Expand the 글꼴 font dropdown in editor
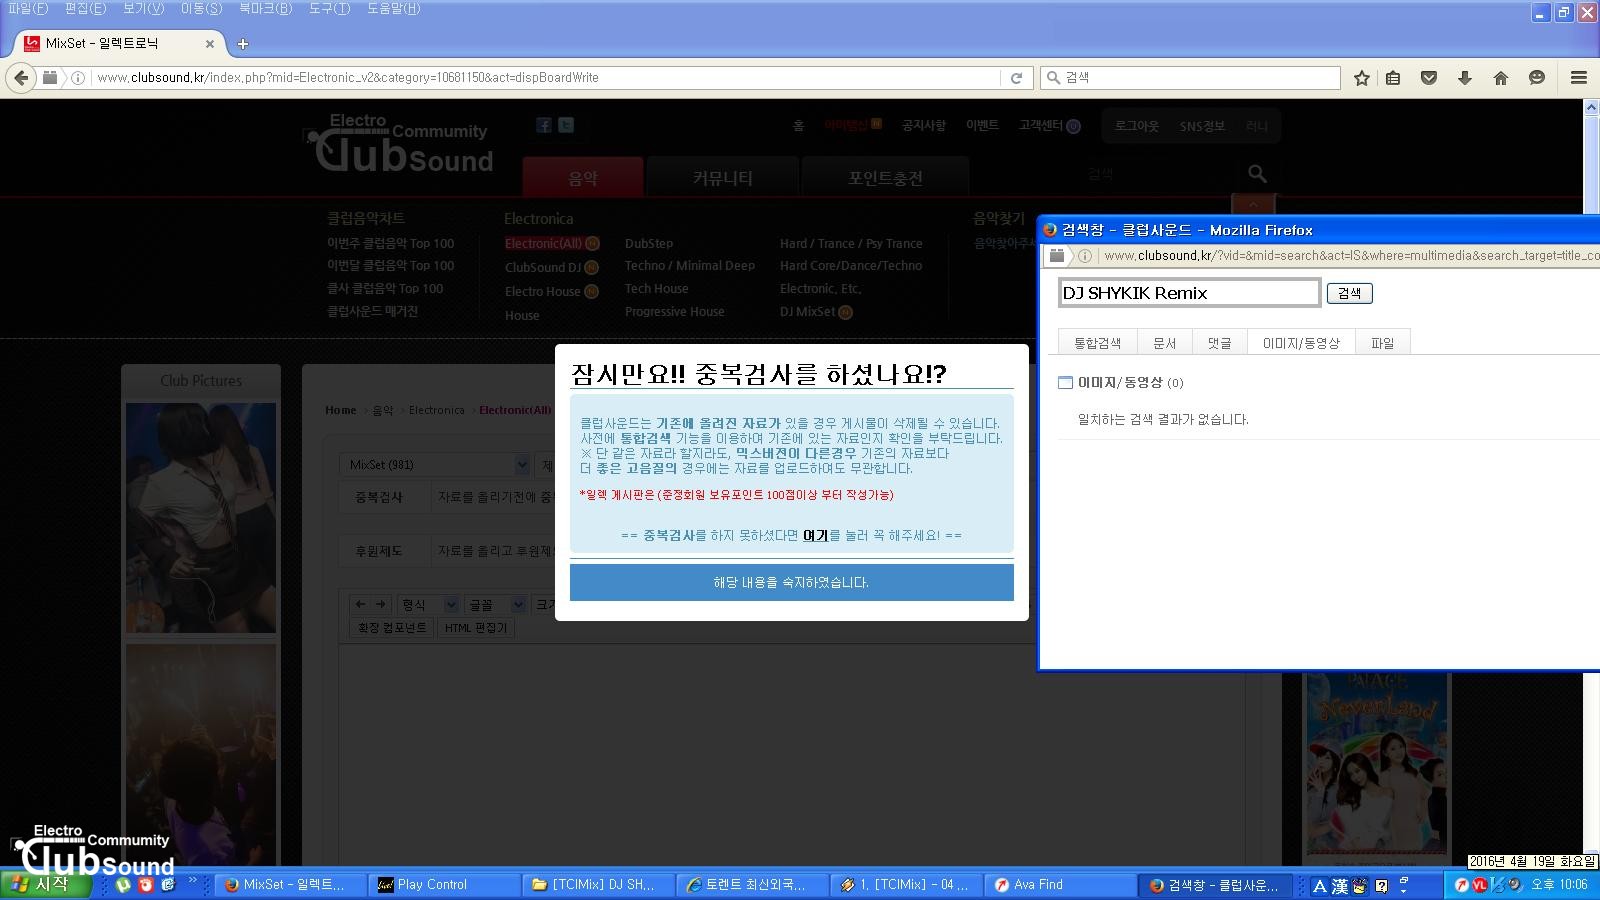 496,605
